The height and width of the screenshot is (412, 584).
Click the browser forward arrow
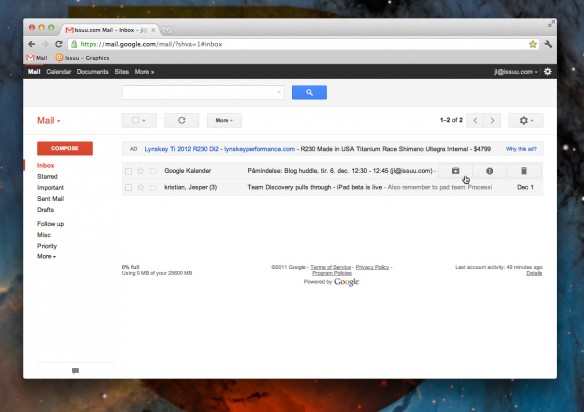coord(45,44)
